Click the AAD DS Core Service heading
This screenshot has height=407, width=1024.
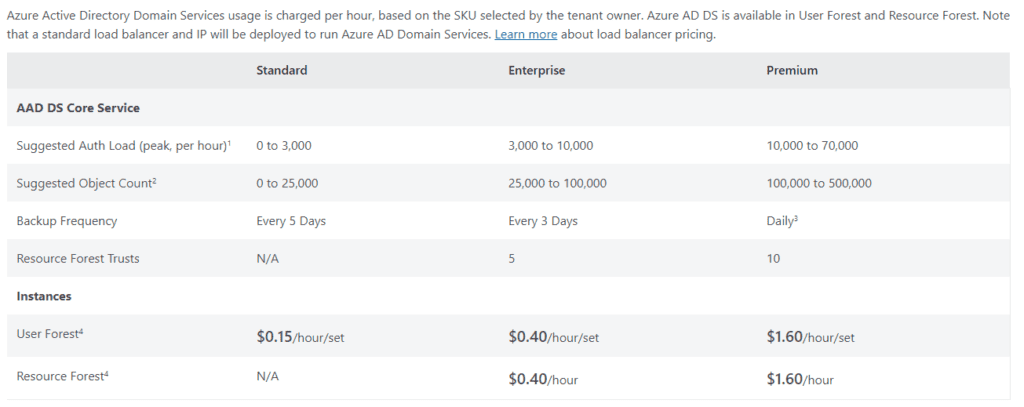78,108
